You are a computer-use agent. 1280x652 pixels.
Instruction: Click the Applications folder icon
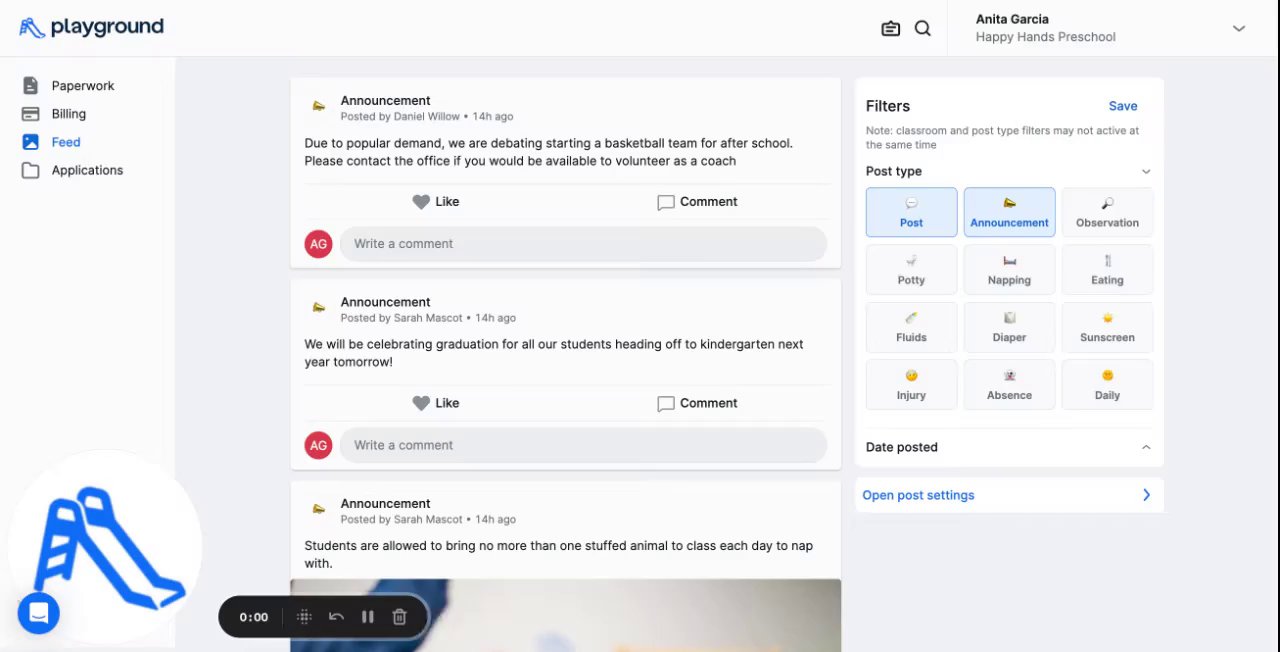coord(31,170)
